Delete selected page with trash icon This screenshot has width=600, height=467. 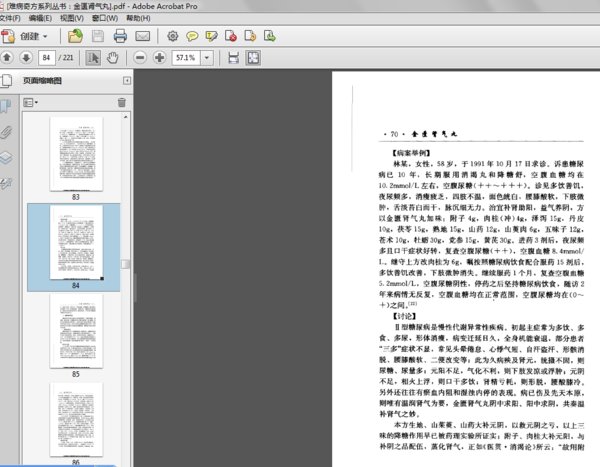click(x=122, y=102)
